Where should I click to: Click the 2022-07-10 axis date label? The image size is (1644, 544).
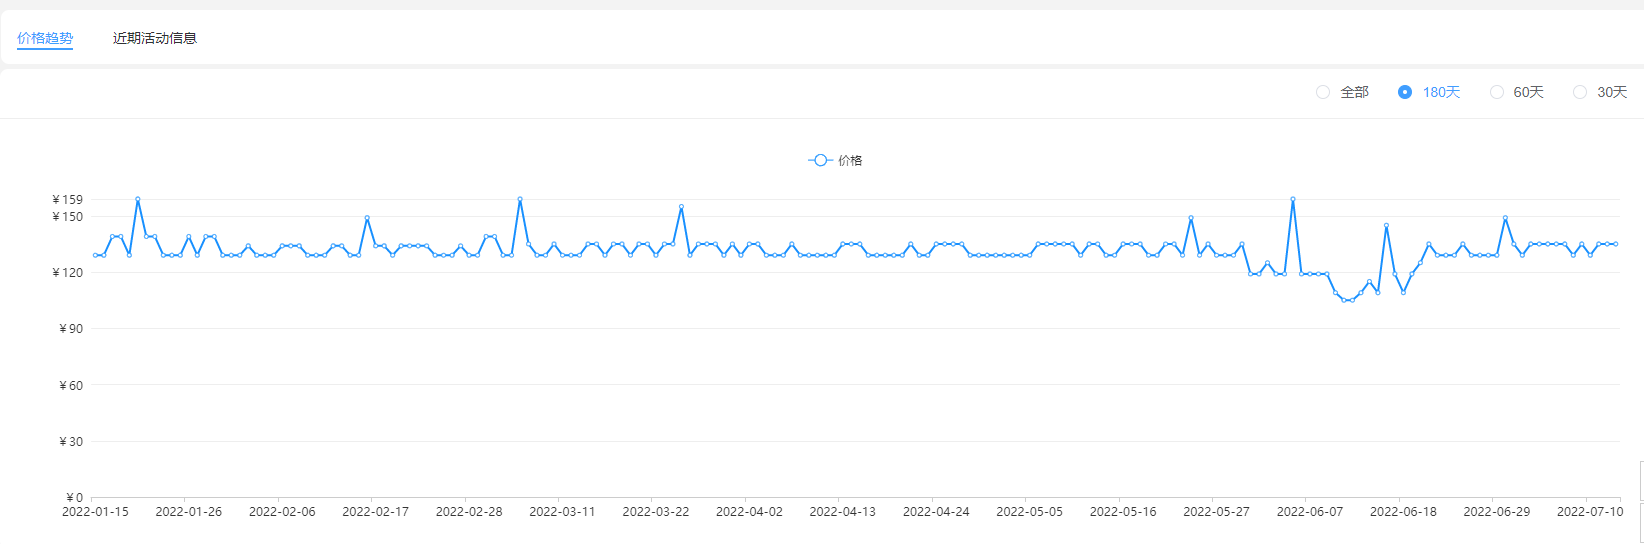click(x=1590, y=511)
